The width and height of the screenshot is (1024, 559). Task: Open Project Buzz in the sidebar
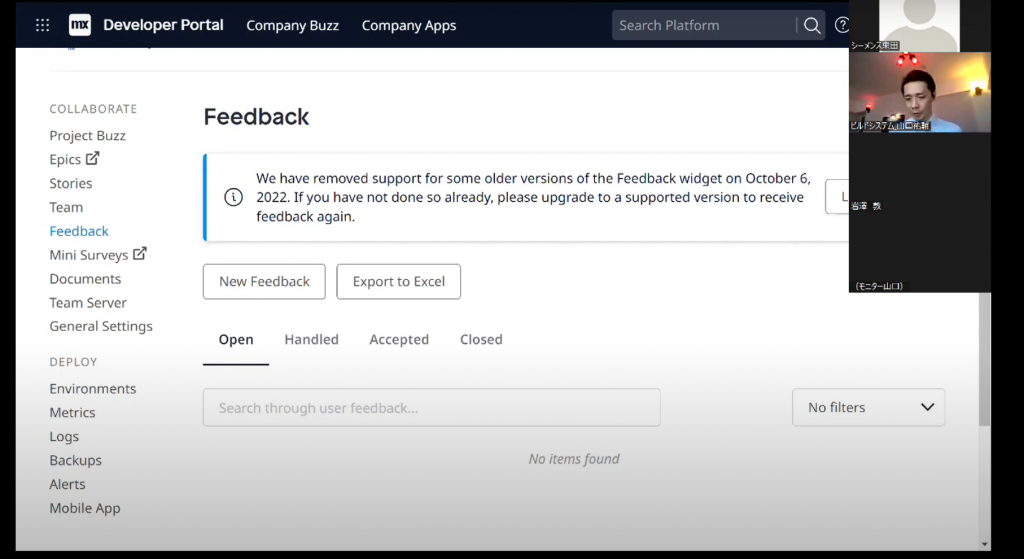(x=88, y=136)
